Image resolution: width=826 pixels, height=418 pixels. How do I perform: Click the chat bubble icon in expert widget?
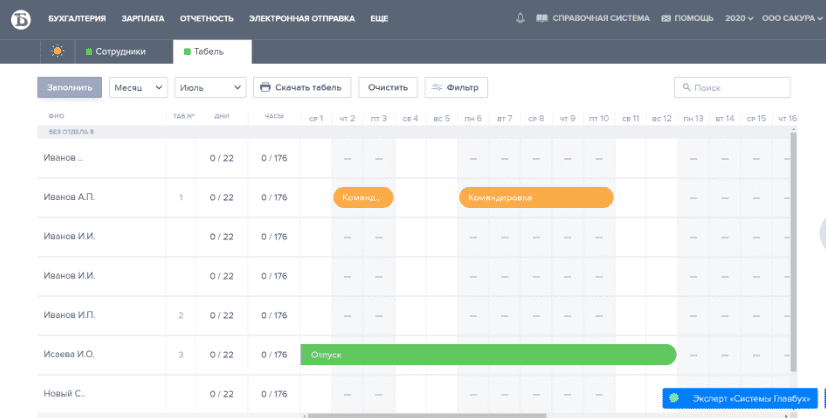point(674,398)
